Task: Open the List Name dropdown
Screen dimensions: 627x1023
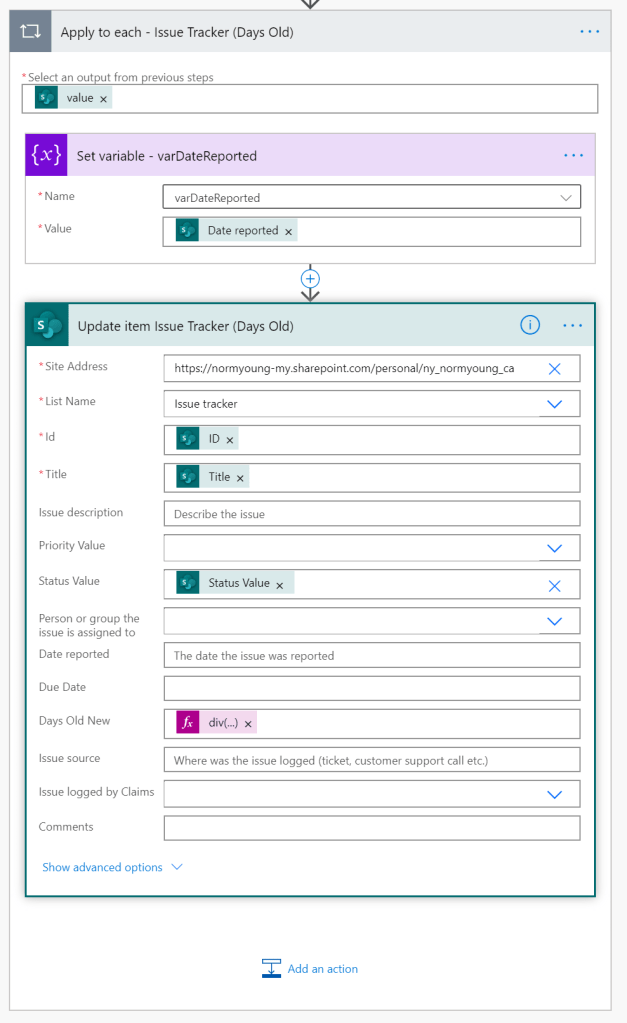Action: click(x=554, y=404)
